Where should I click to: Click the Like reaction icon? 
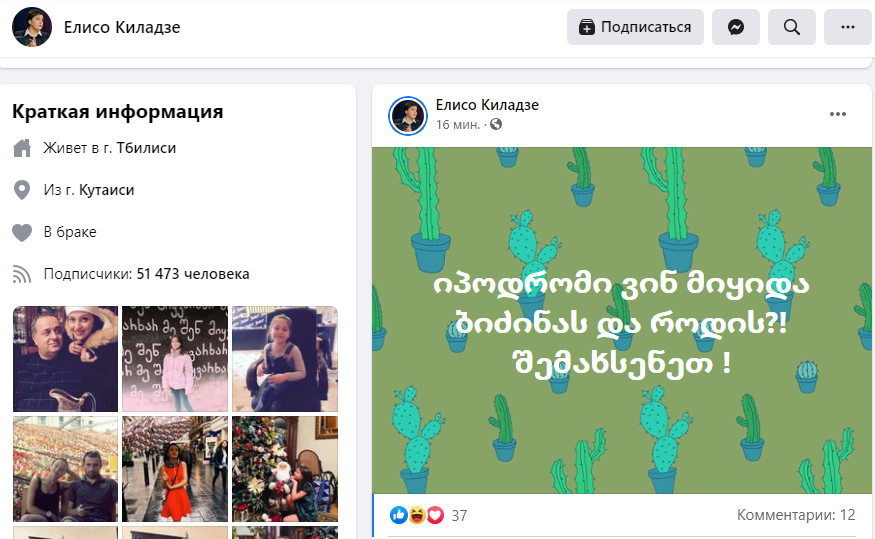398,515
